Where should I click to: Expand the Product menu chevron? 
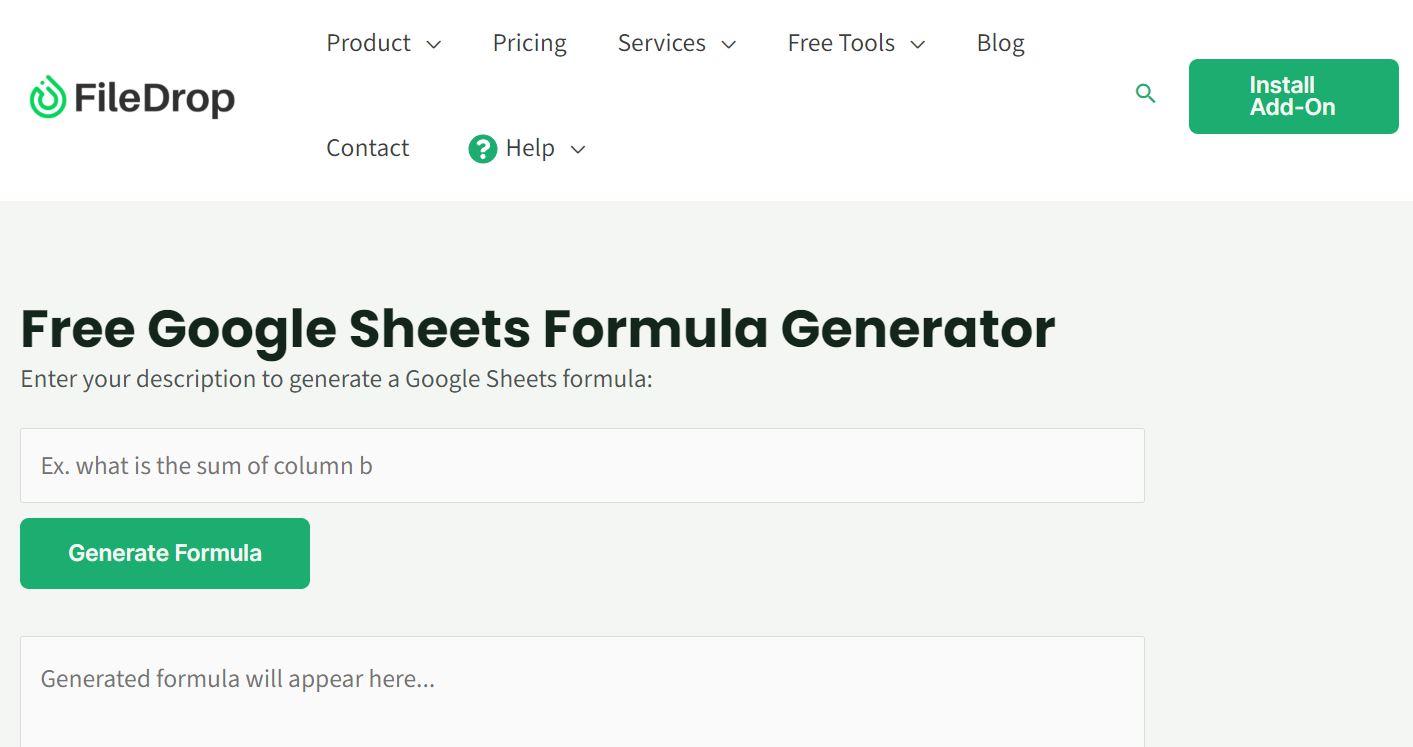point(434,44)
